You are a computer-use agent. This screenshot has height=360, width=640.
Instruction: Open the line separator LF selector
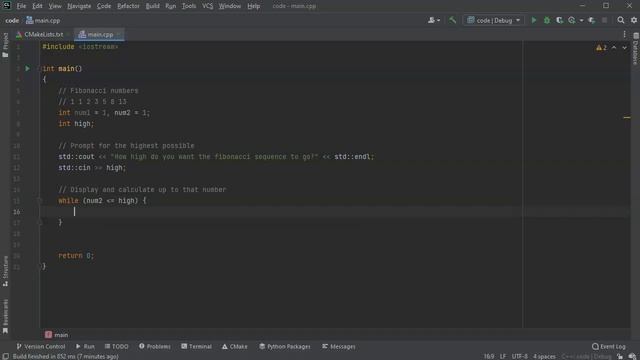(503, 356)
